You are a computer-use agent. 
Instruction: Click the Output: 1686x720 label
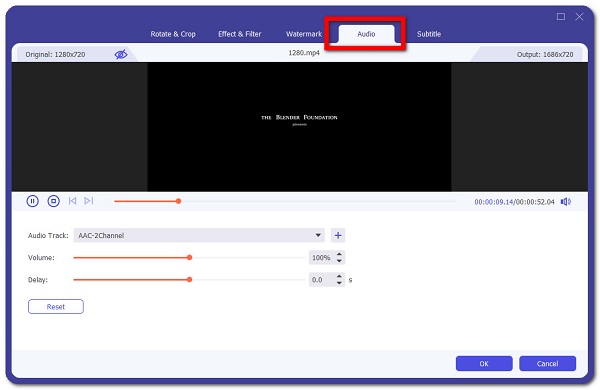coord(545,54)
